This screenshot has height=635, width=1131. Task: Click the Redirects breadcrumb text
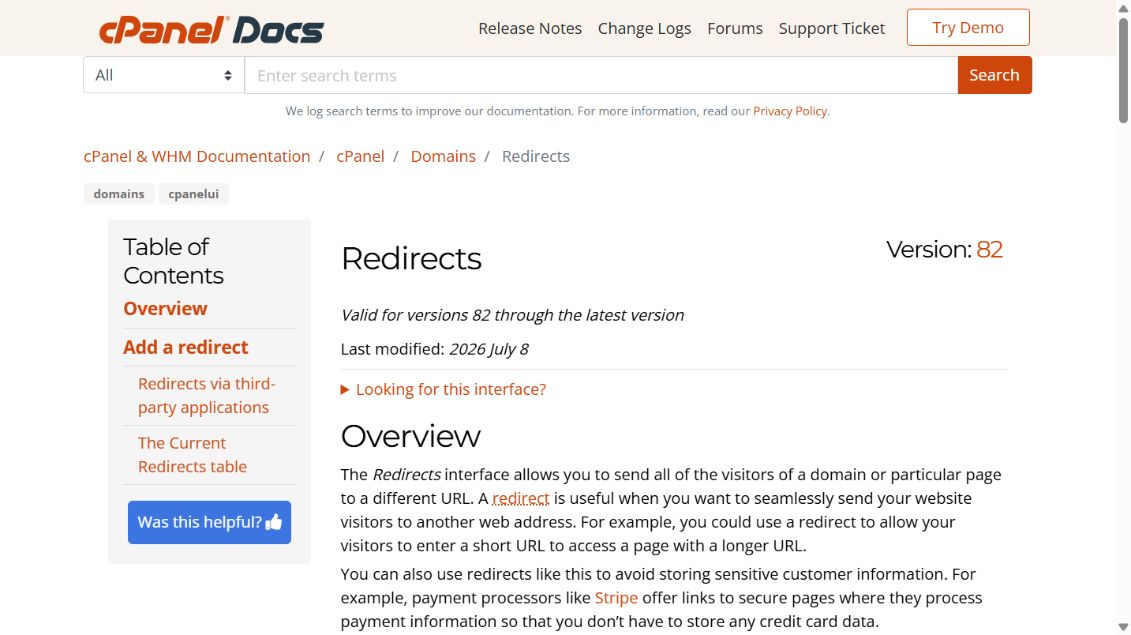(x=535, y=157)
